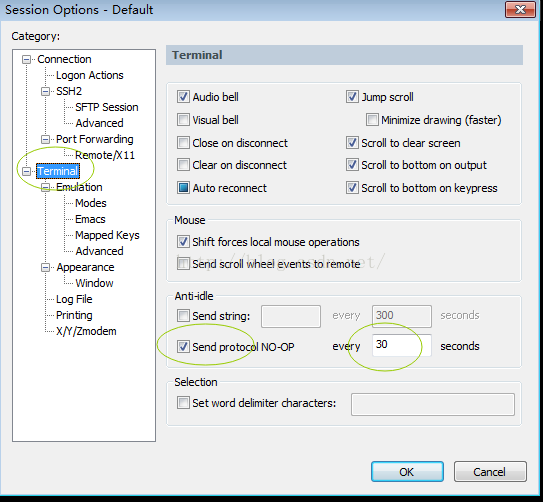Enable Visual bell checkbox
The width and height of the screenshot is (543, 502).
(x=183, y=120)
